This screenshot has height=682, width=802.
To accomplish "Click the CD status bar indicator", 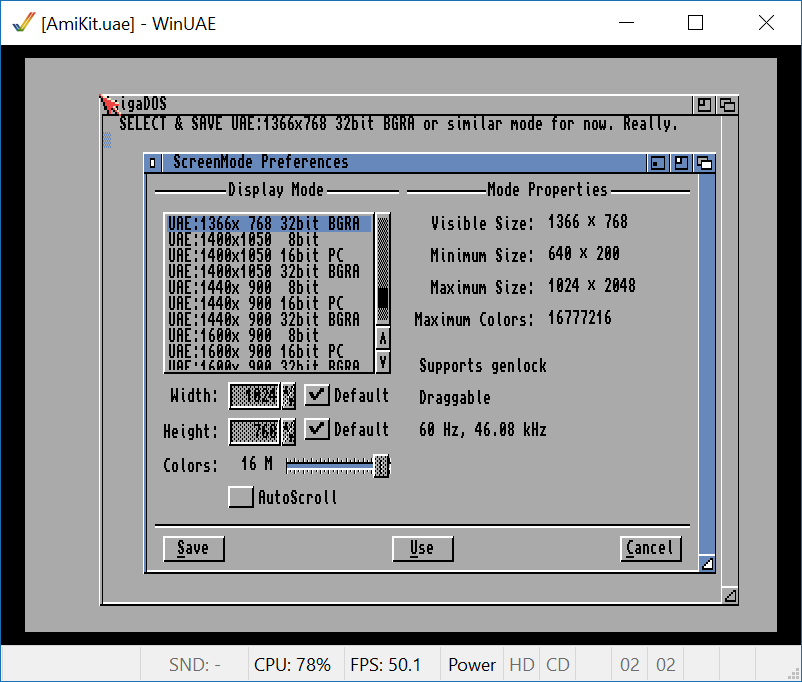I will pyautogui.click(x=558, y=665).
